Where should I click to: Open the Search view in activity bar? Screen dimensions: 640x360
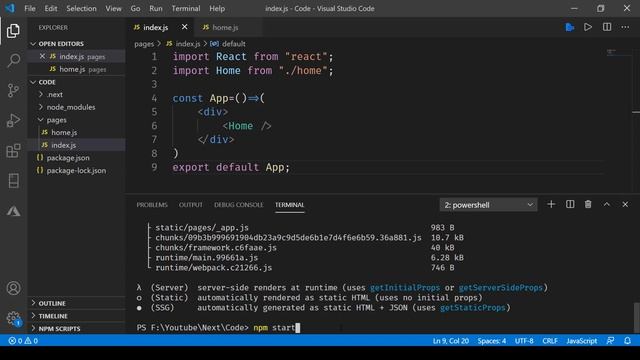pyautogui.click(x=13, y=60)
